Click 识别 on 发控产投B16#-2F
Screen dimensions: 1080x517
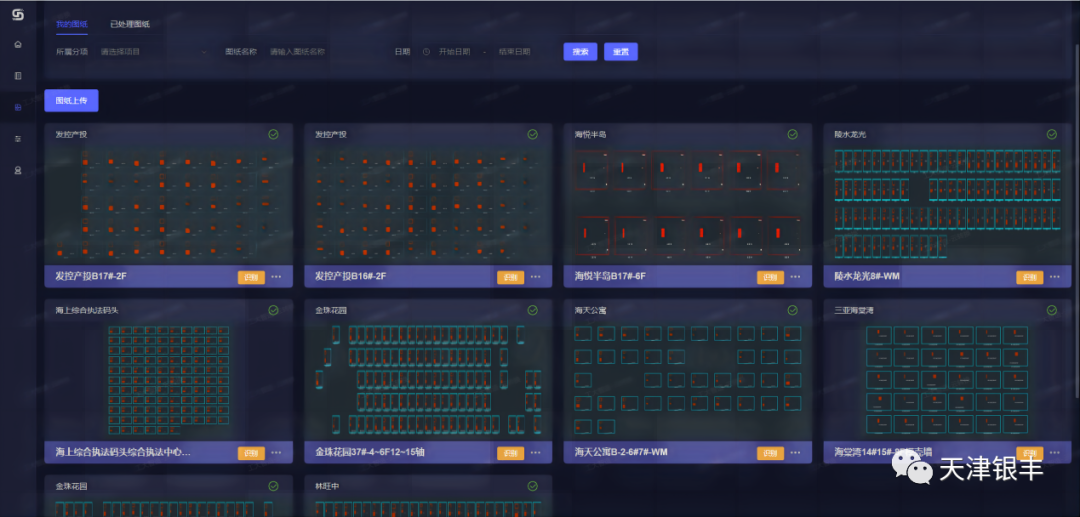pyautogui.click(x=510, y=277)
